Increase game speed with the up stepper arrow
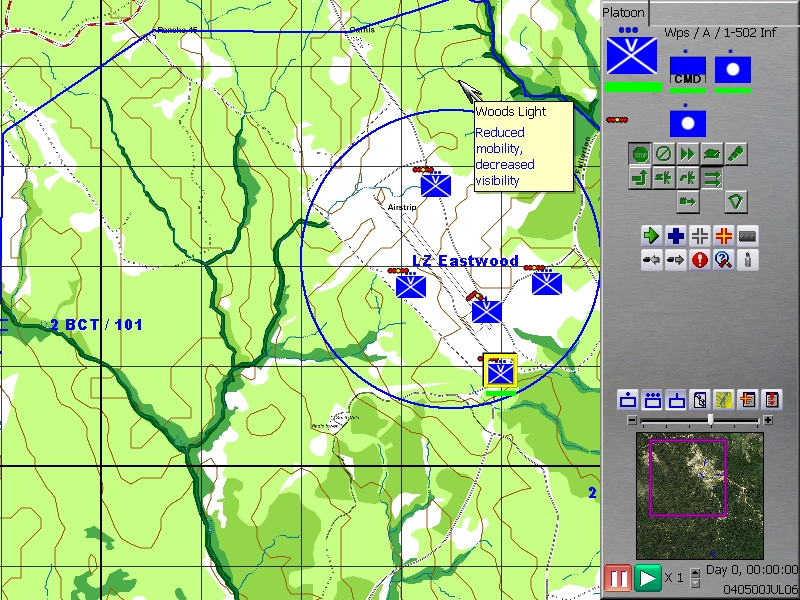This screenshot has height=600, width=800. tap(696, 572)
